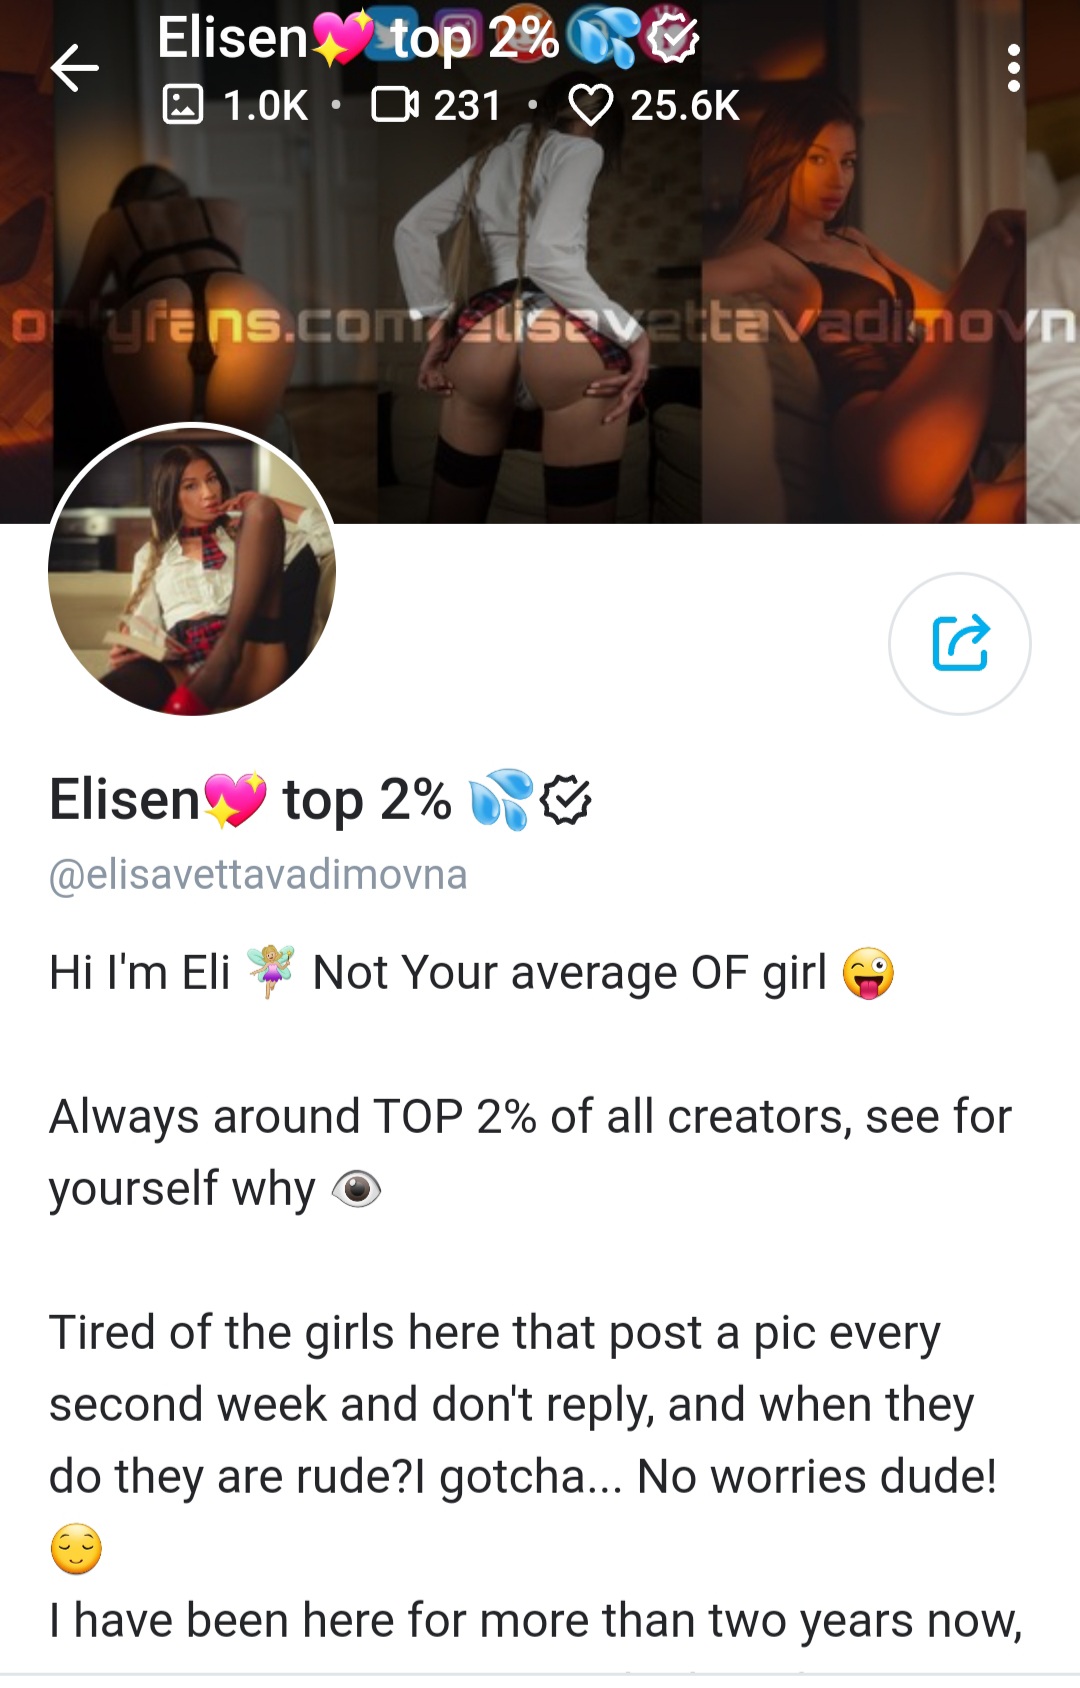Screen dimensions: 1080x1688
Task: Tap the video camera count icon
Action: [395, 104]
